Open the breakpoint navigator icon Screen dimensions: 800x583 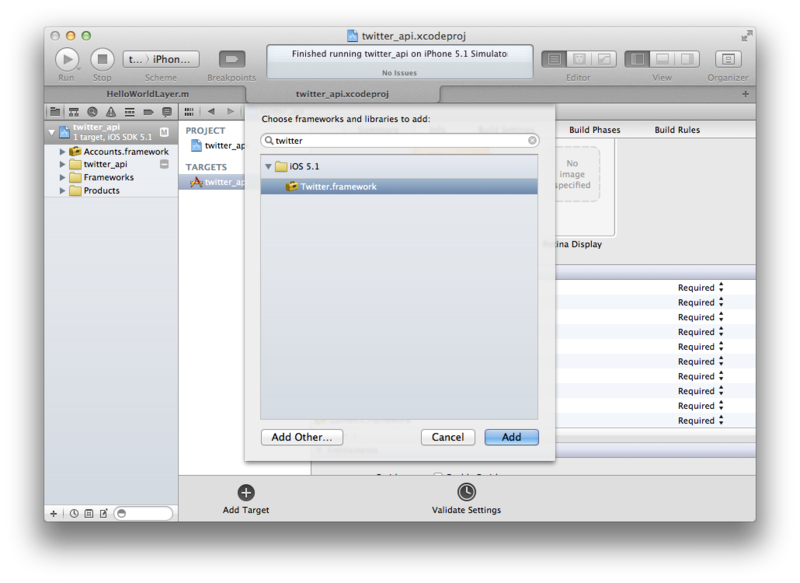click(x=148, y=112)
